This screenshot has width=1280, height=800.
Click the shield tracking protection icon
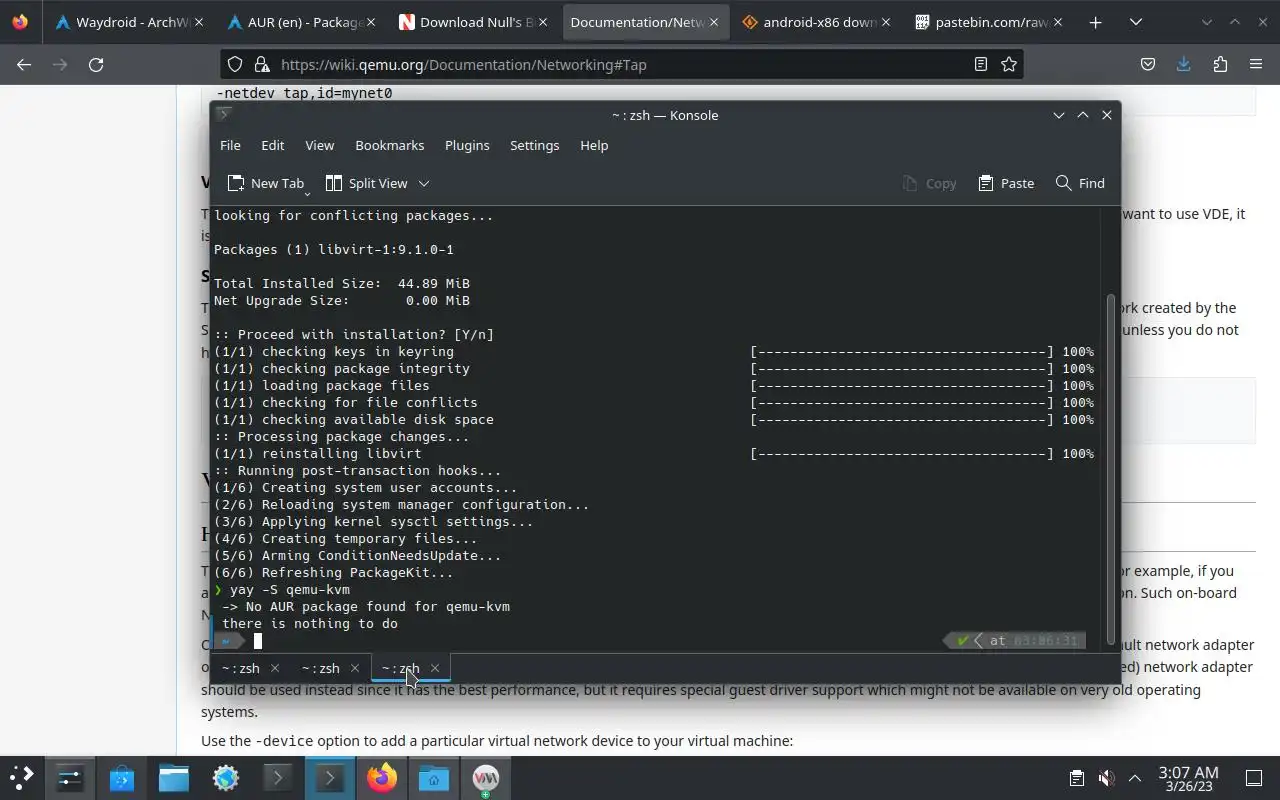pyautogui.click(x=235, y=64)
